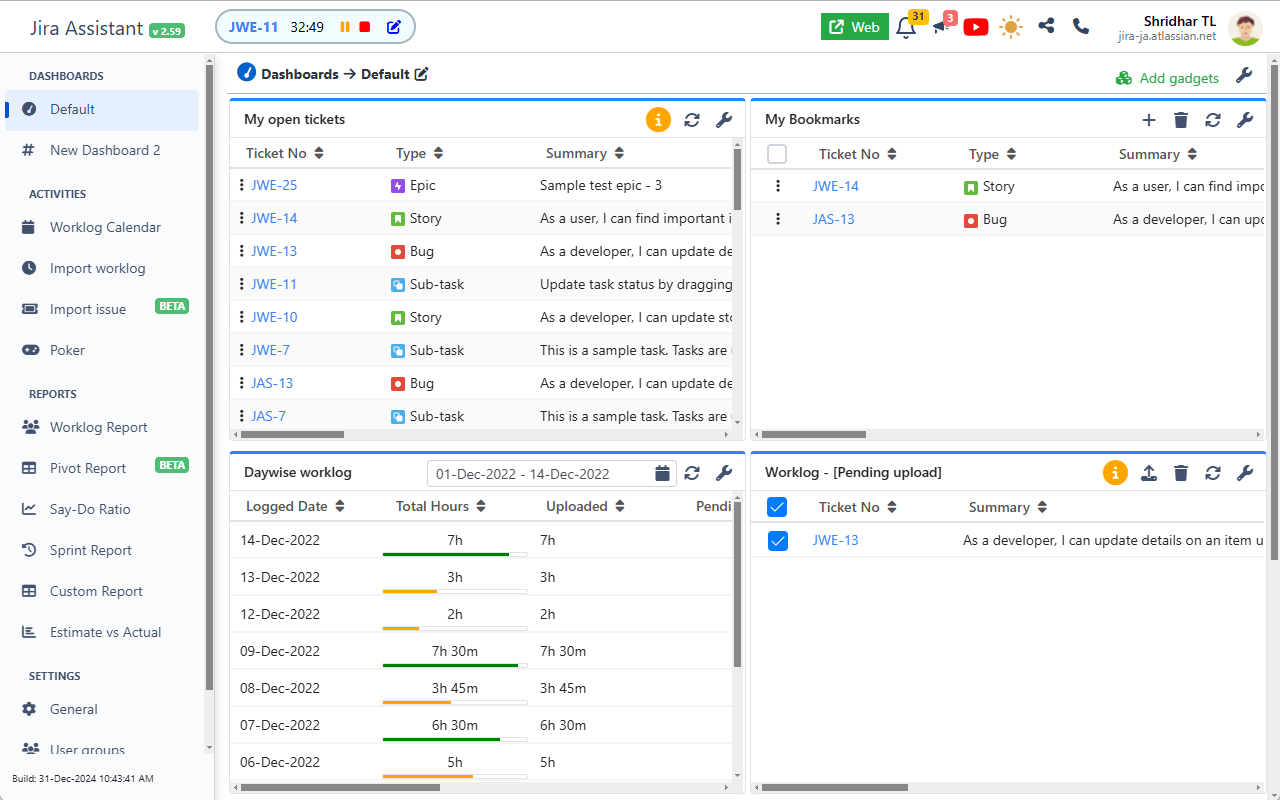The width and height of the screenshot is (1280, 800).
Task: Open row options menu for JWE-25
Action: pos(241,185)
